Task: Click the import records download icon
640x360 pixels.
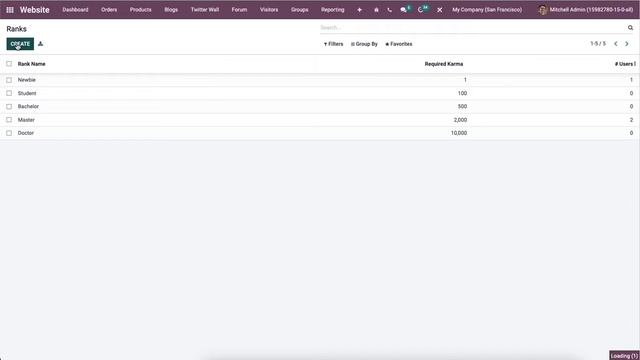Action: [40, 44]
